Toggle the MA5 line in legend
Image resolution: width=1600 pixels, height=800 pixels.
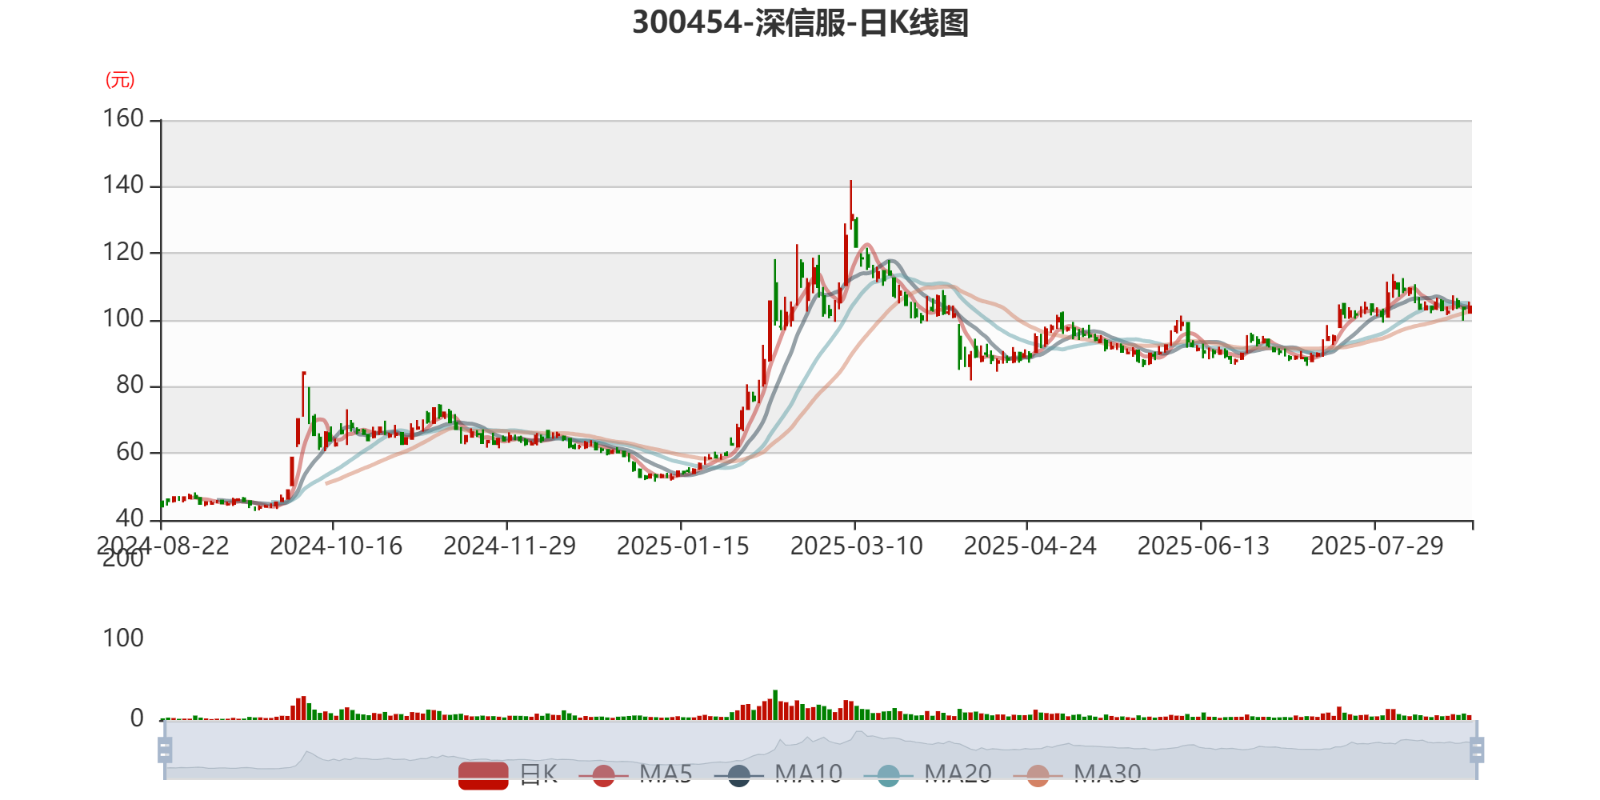635,775
